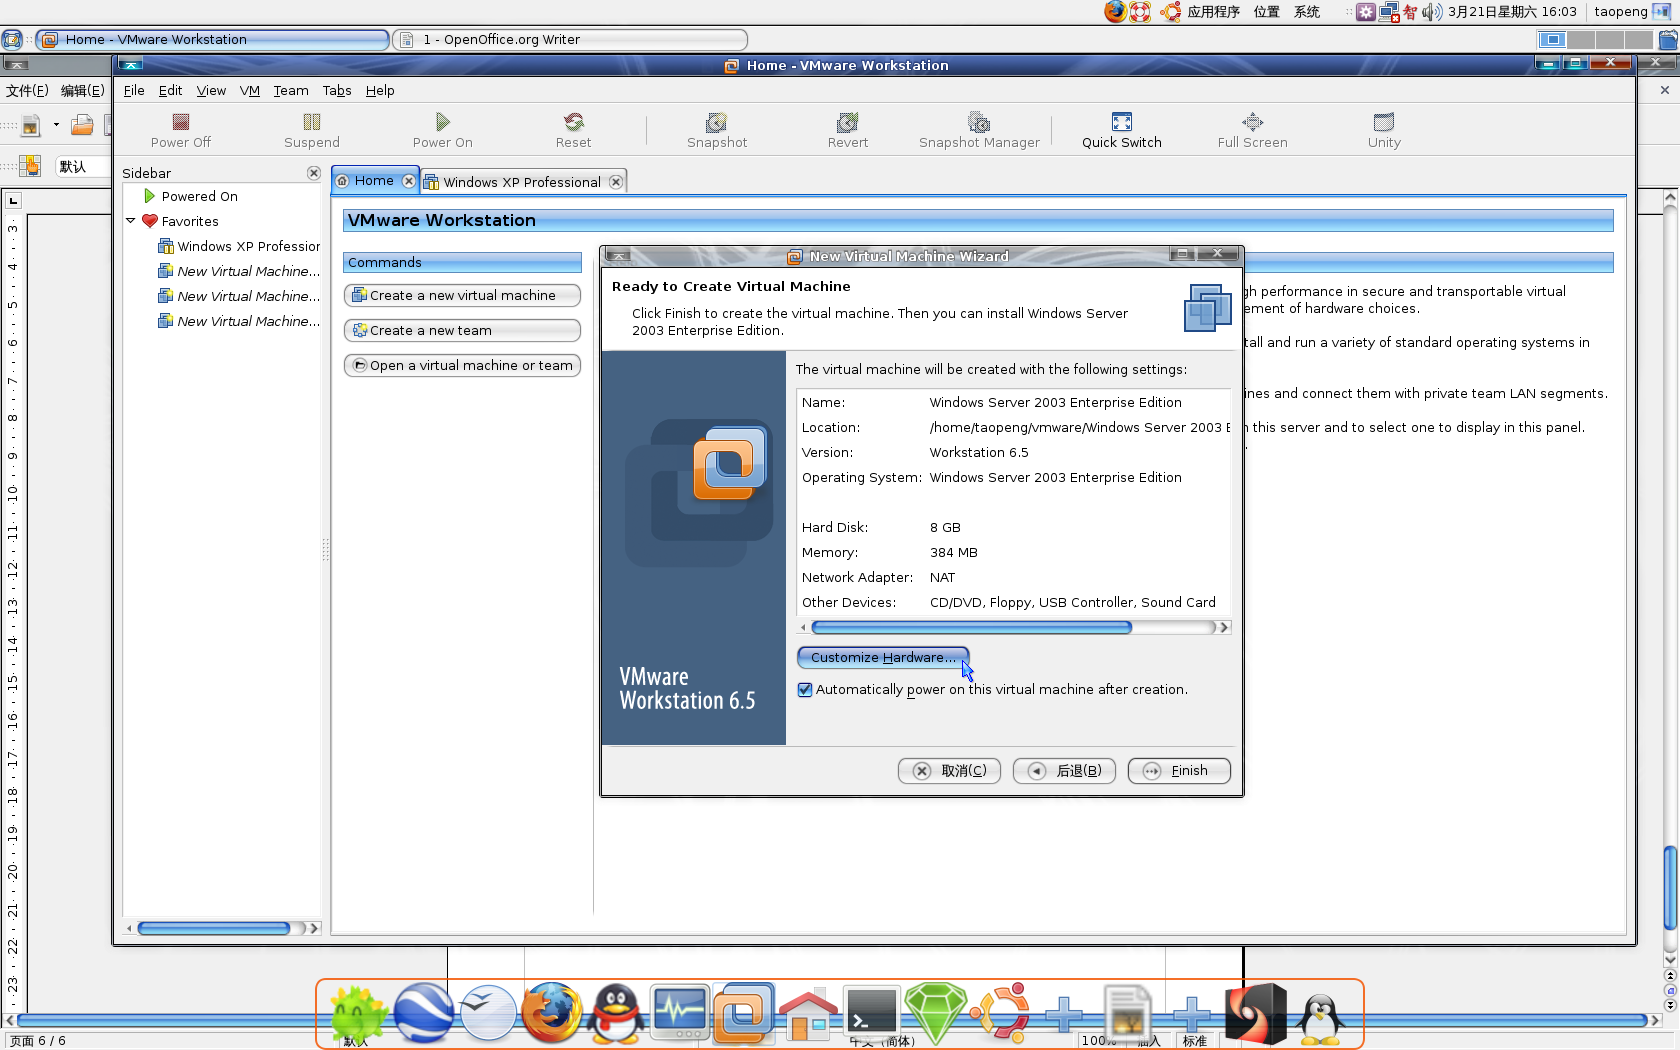Launch Firefox from the dock

coord(551,1012)
